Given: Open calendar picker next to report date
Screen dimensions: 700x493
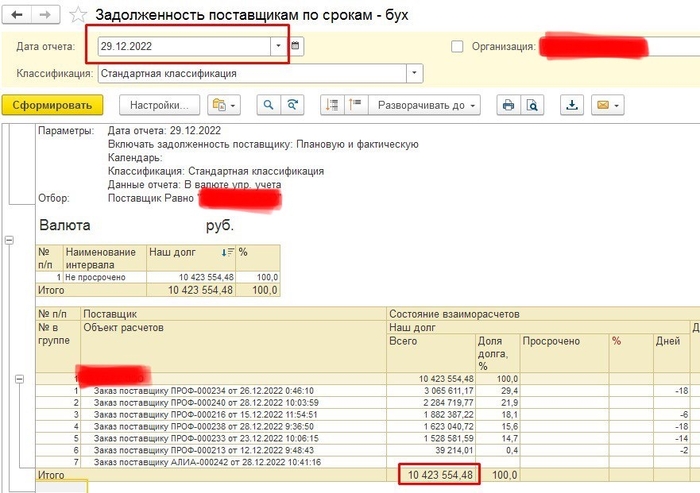Looking at the screenshot, I should [296, 46].
